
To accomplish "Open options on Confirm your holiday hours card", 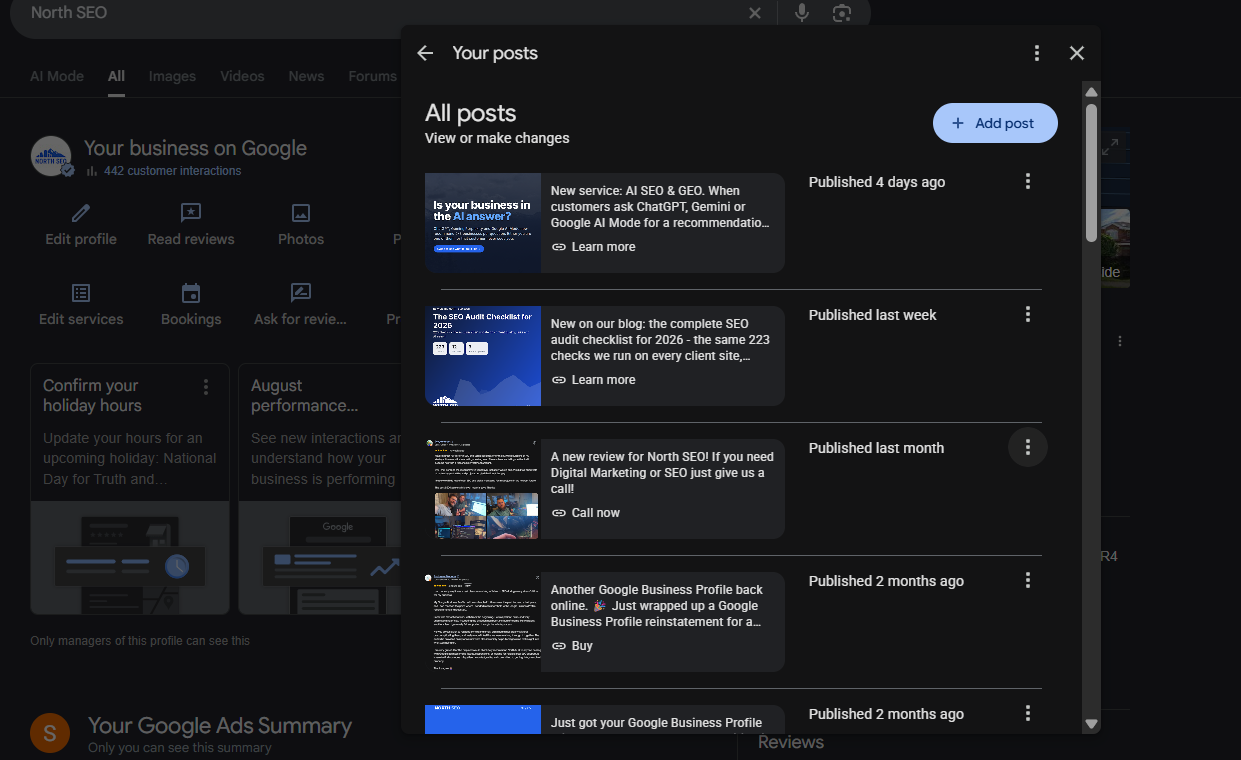I will (x=206, y=387).
